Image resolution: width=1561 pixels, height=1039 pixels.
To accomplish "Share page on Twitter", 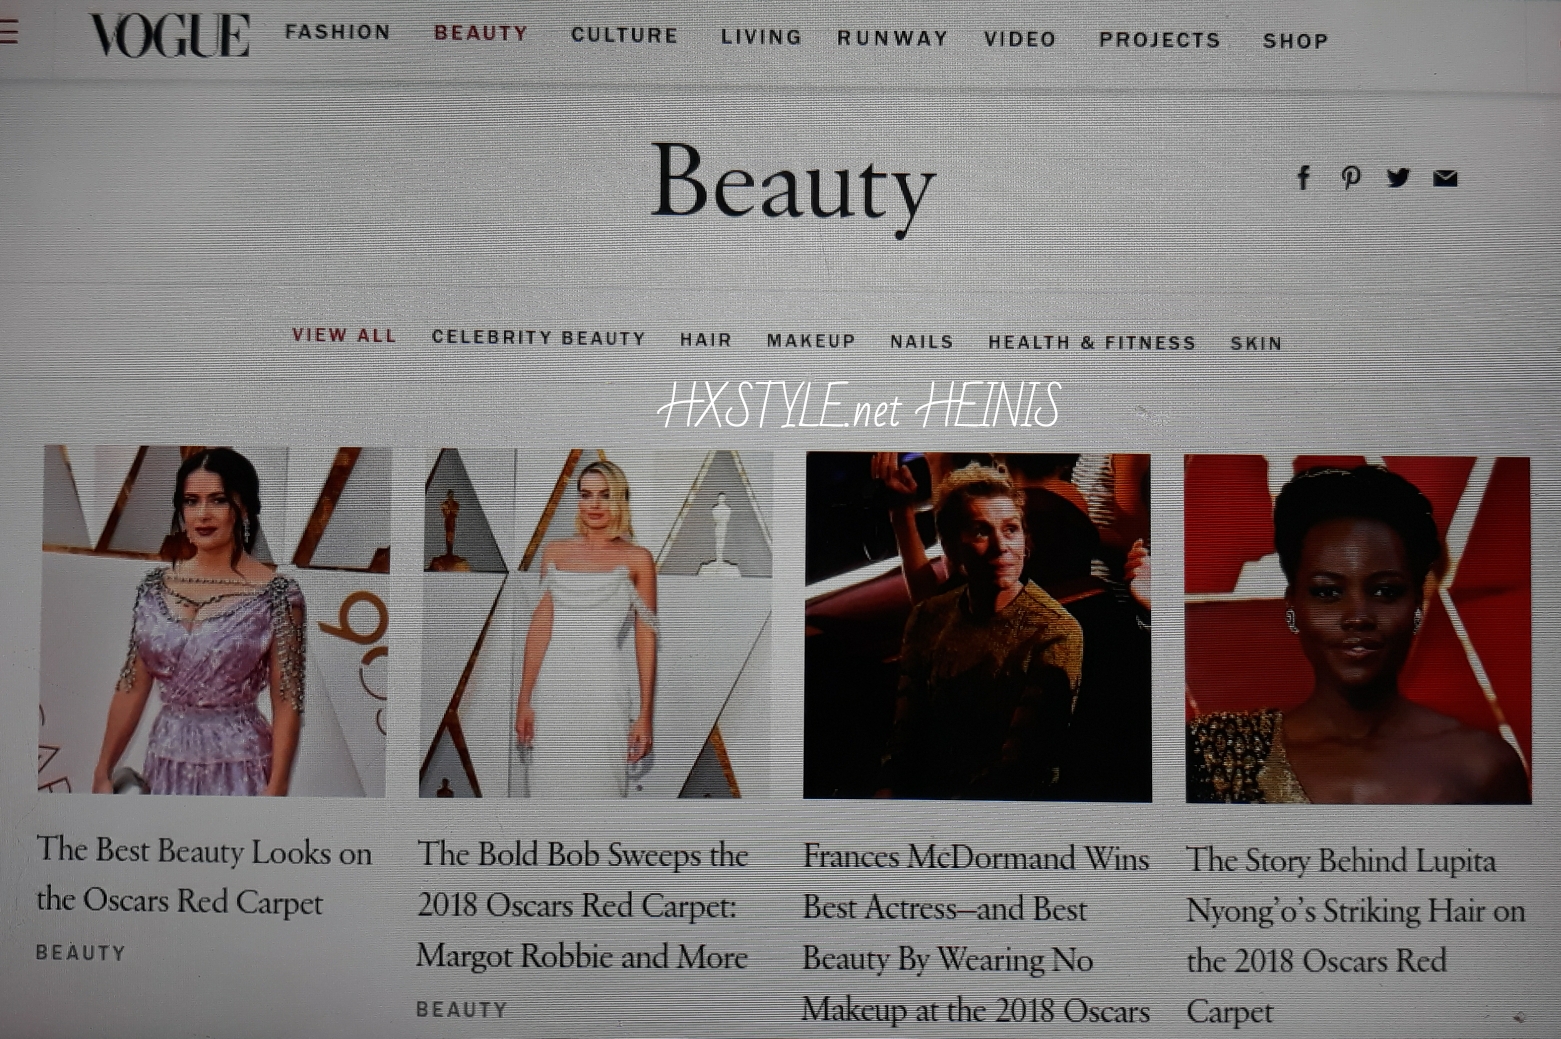I will point(1398,178).
